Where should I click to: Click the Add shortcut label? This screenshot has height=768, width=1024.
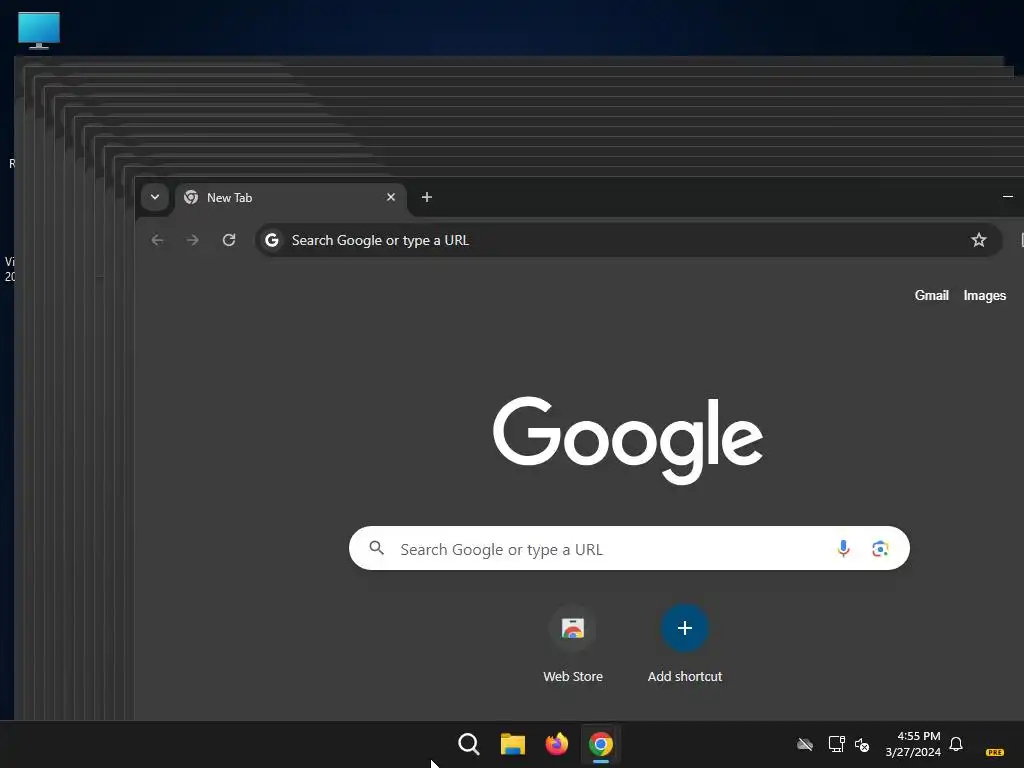pos(684,677)
